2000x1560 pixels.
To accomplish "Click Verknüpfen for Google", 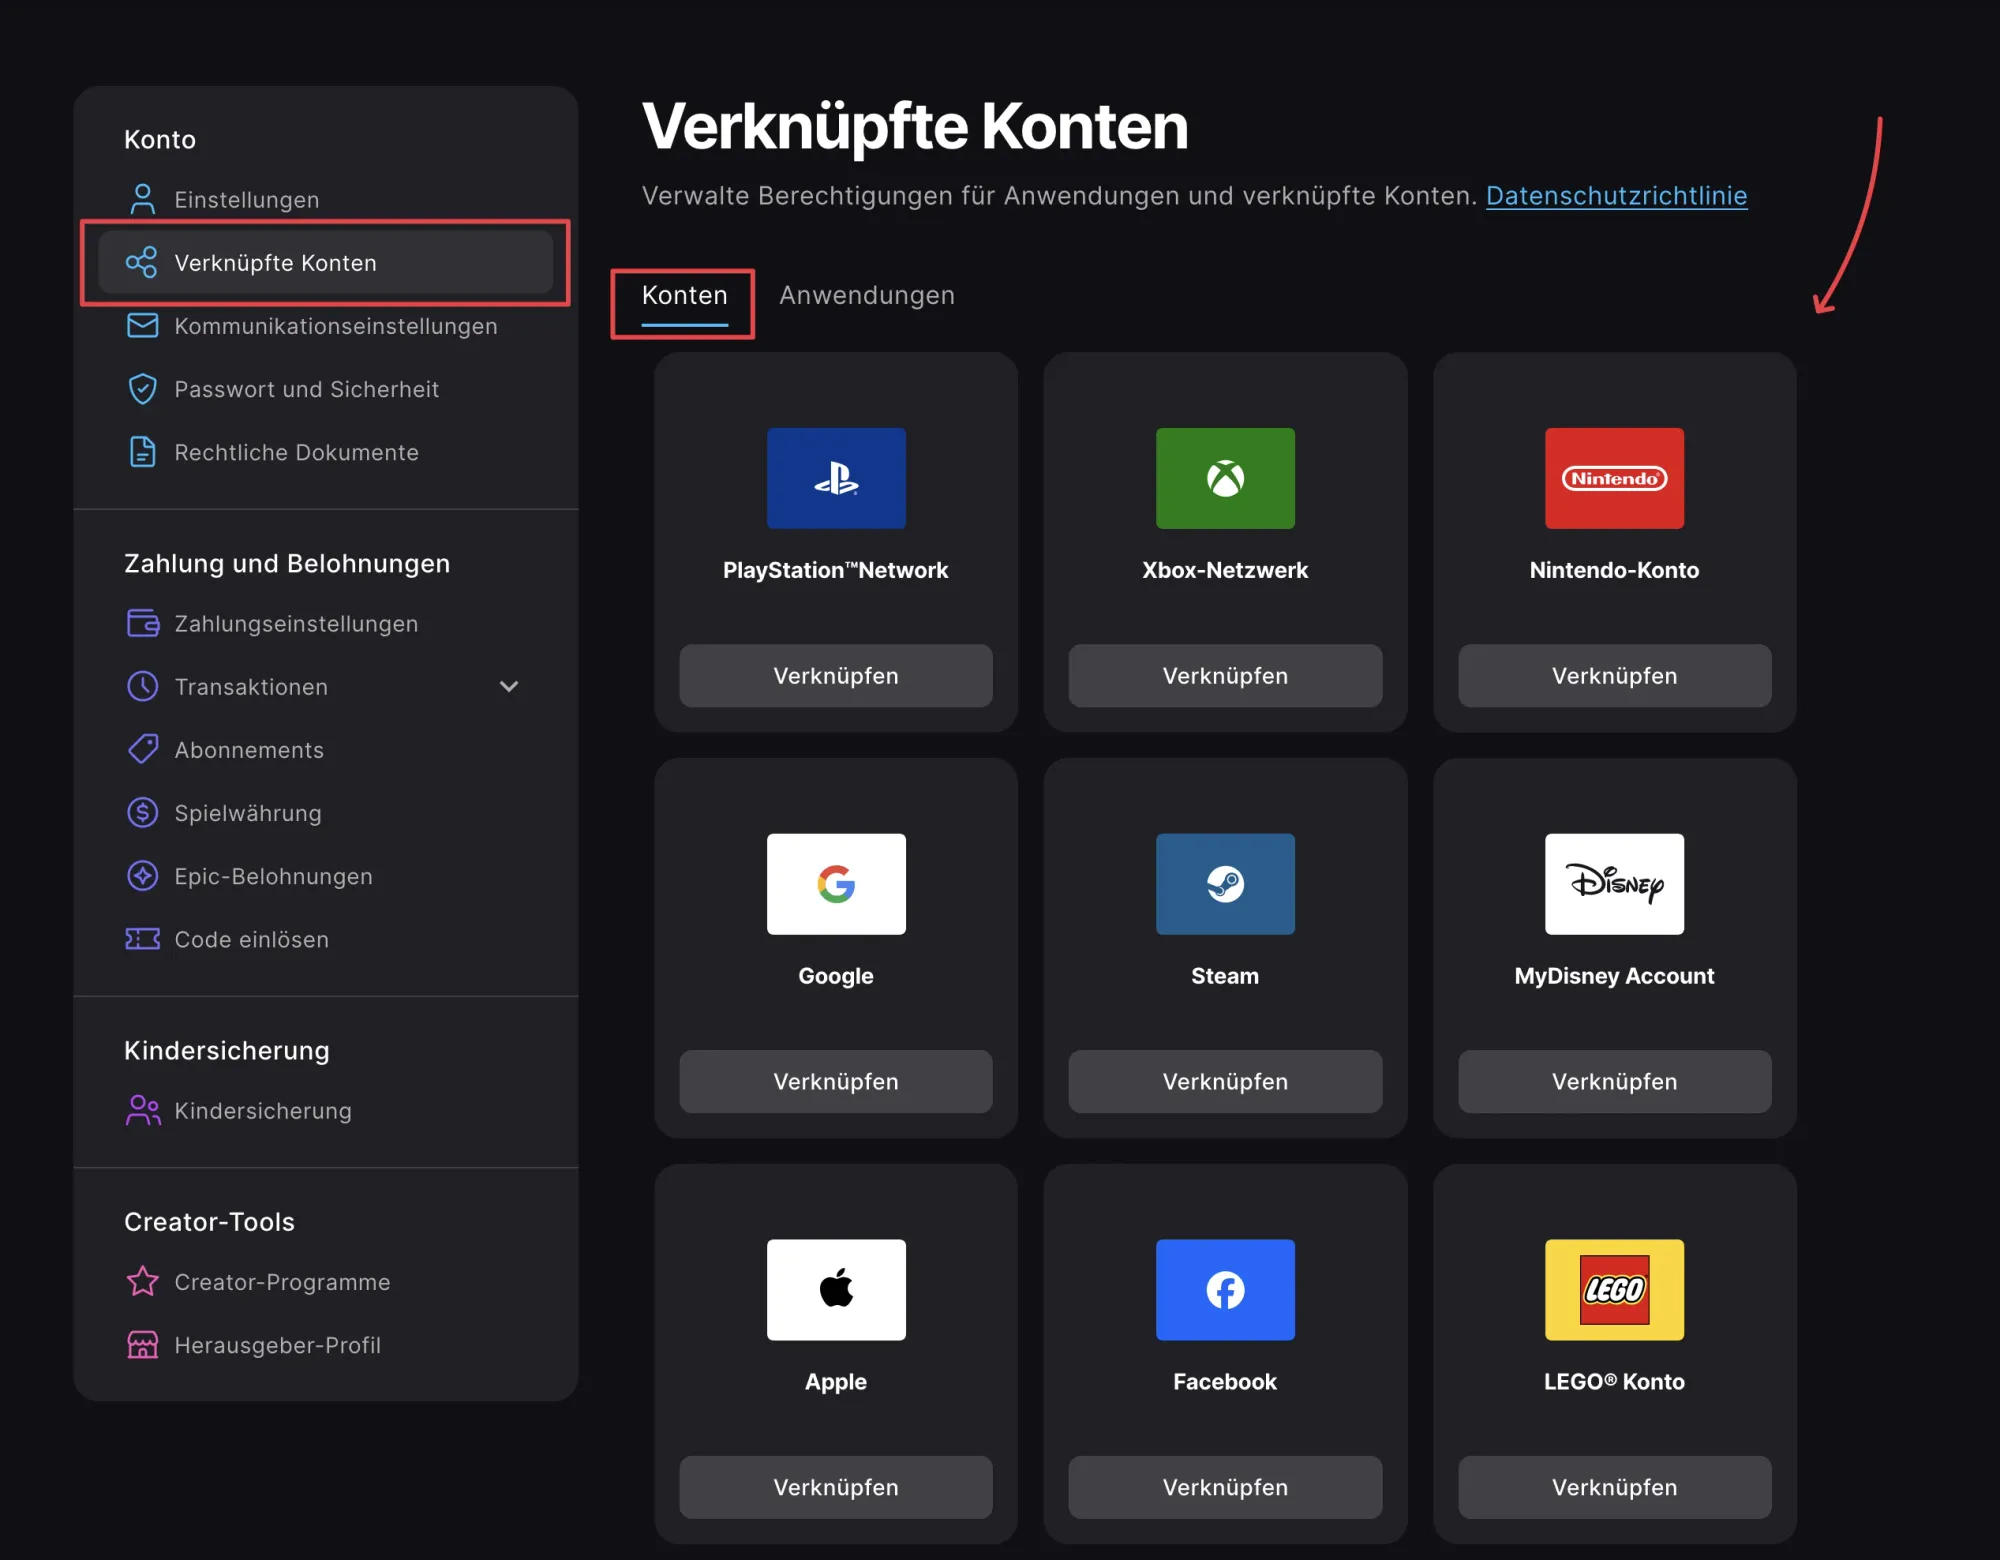I will pyautogui.click(x=836, y=1081).
